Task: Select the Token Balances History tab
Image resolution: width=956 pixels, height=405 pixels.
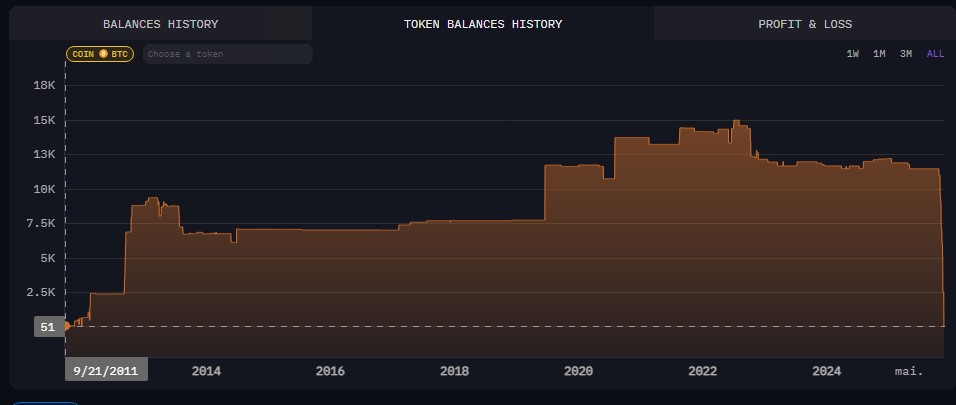Action: (482, 24)
